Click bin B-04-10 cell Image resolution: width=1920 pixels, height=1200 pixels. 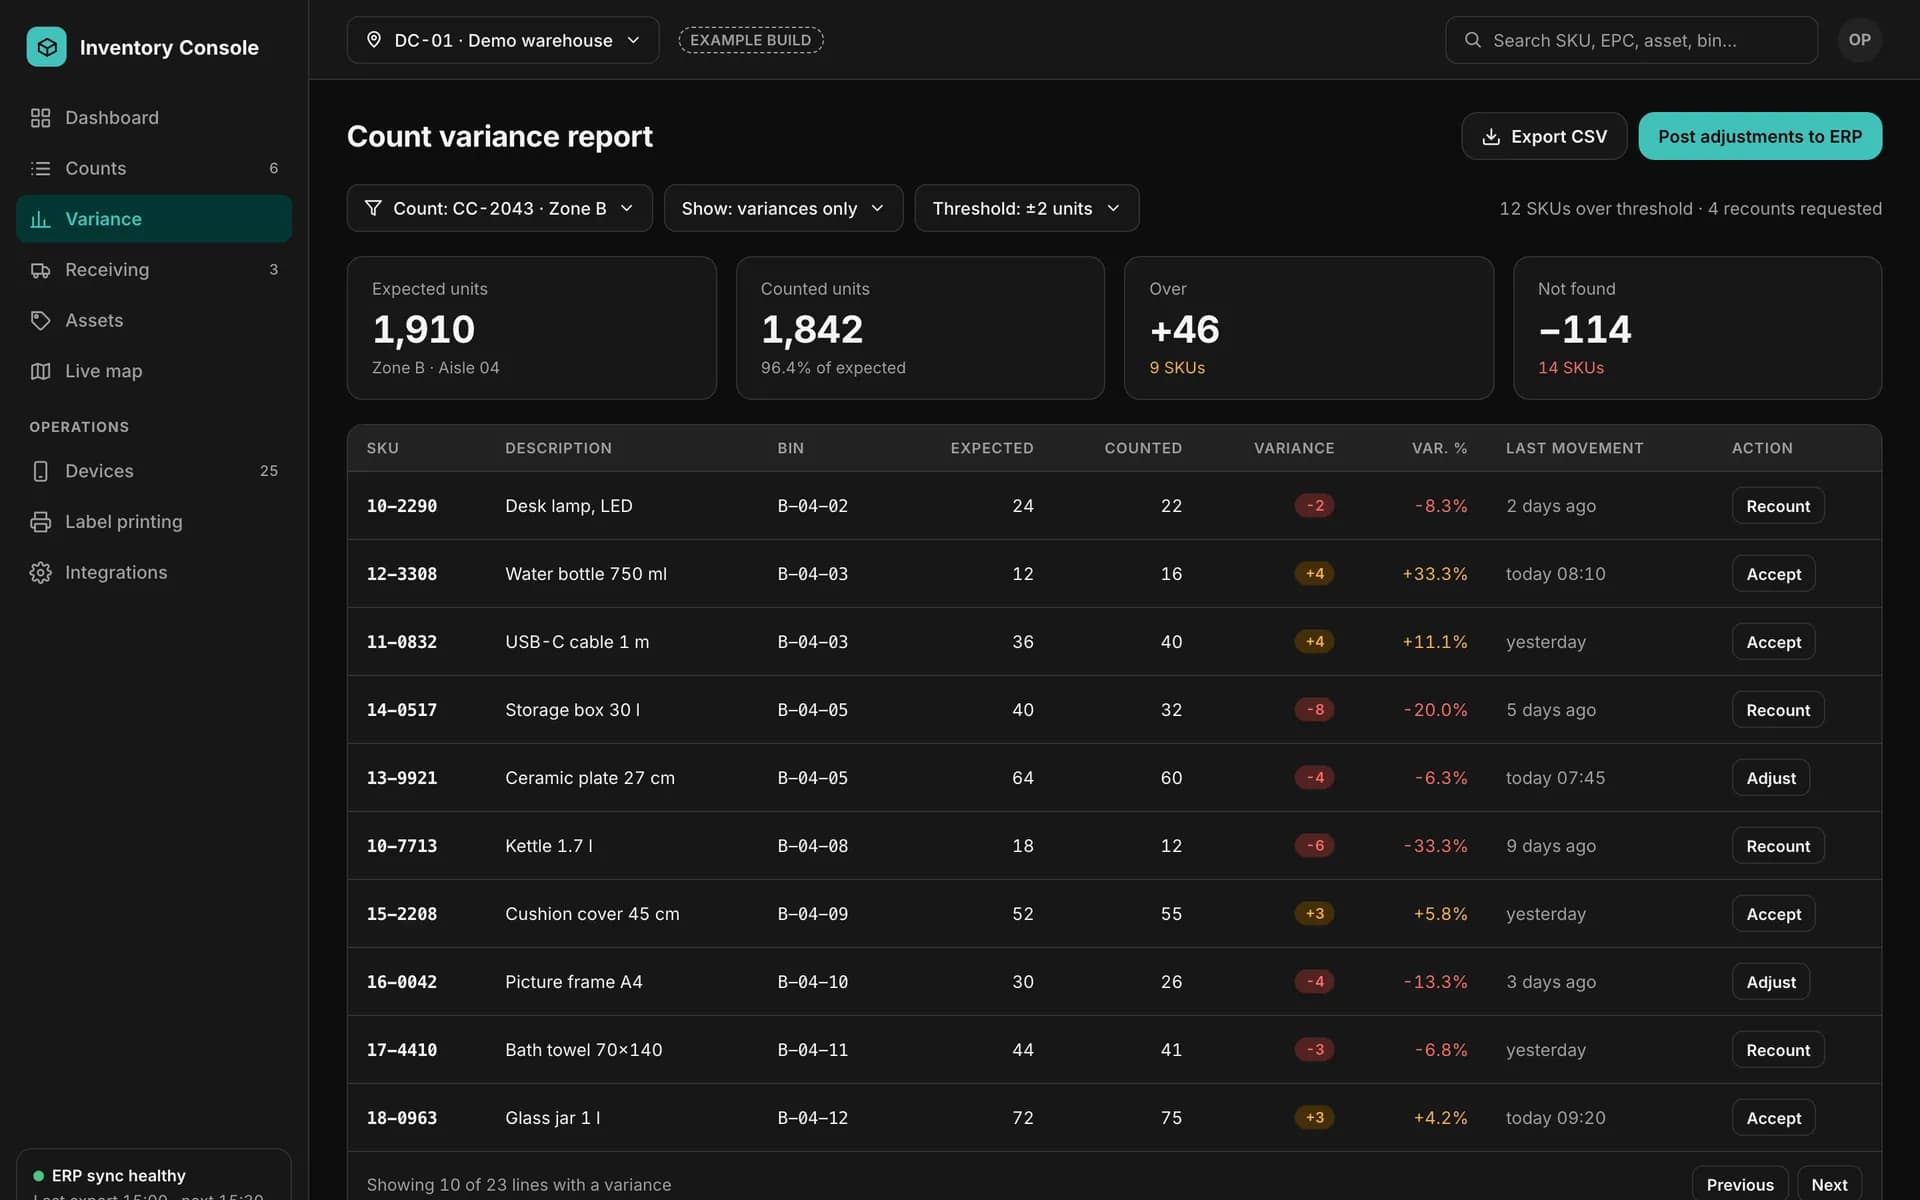click(x=812, y=982)
